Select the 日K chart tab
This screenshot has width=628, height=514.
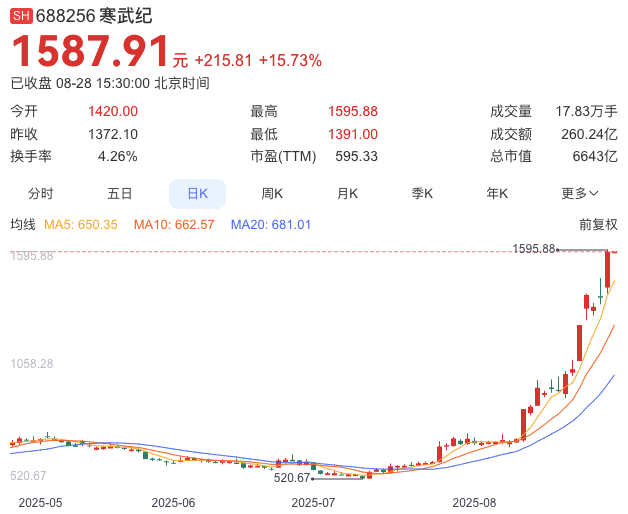pyautogui.click(x=197, y=194)
